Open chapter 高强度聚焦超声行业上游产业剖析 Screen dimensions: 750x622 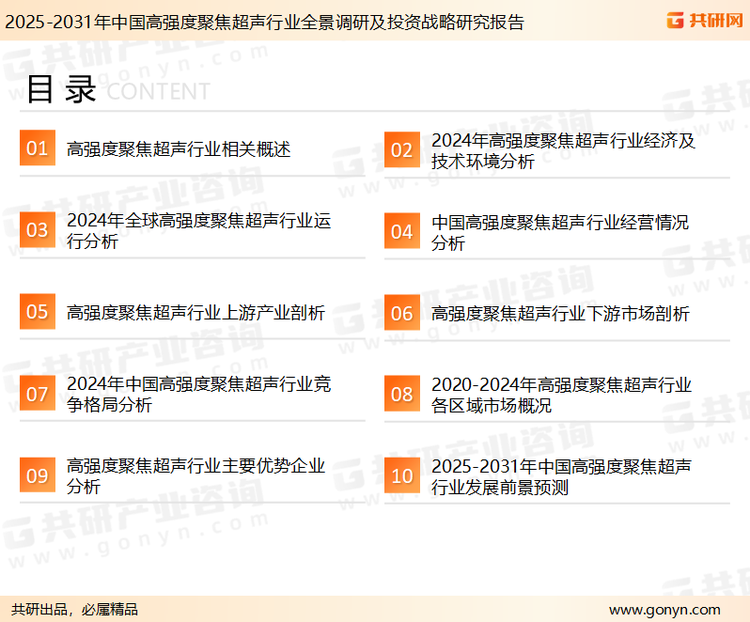click(x=195, y=313)
